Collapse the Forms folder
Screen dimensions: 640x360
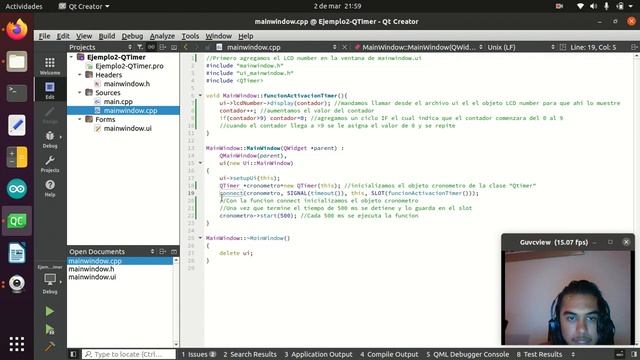80,119
